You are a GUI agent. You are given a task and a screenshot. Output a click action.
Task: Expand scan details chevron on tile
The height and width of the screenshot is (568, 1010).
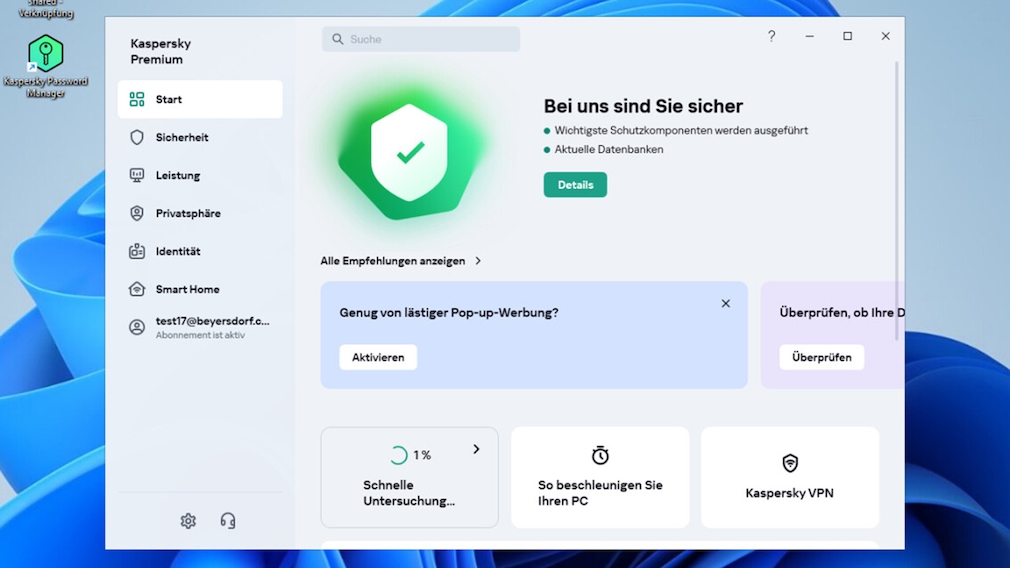(x=476, y=449)
